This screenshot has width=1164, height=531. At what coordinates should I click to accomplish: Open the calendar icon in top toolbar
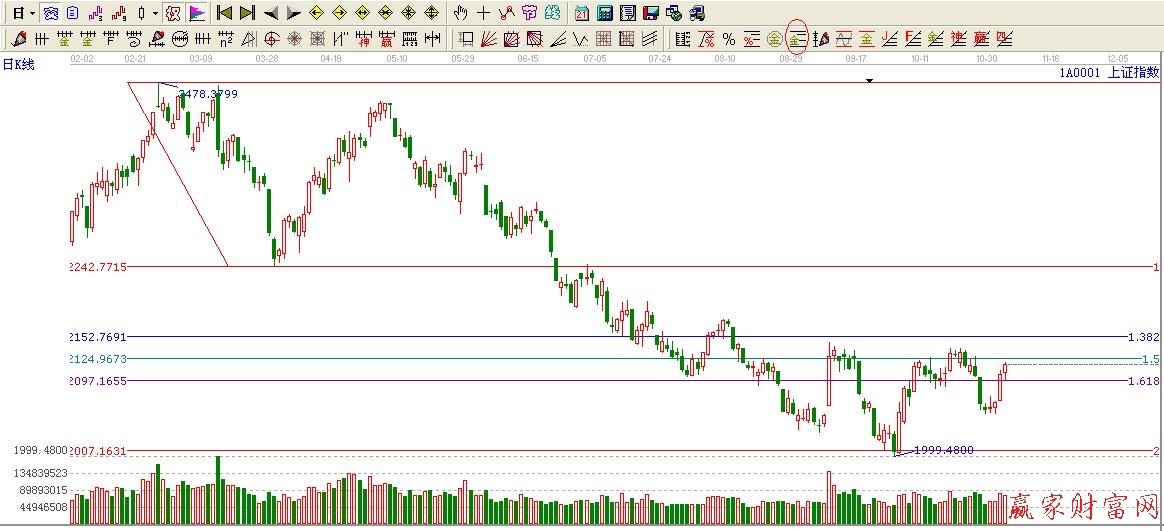582,13
